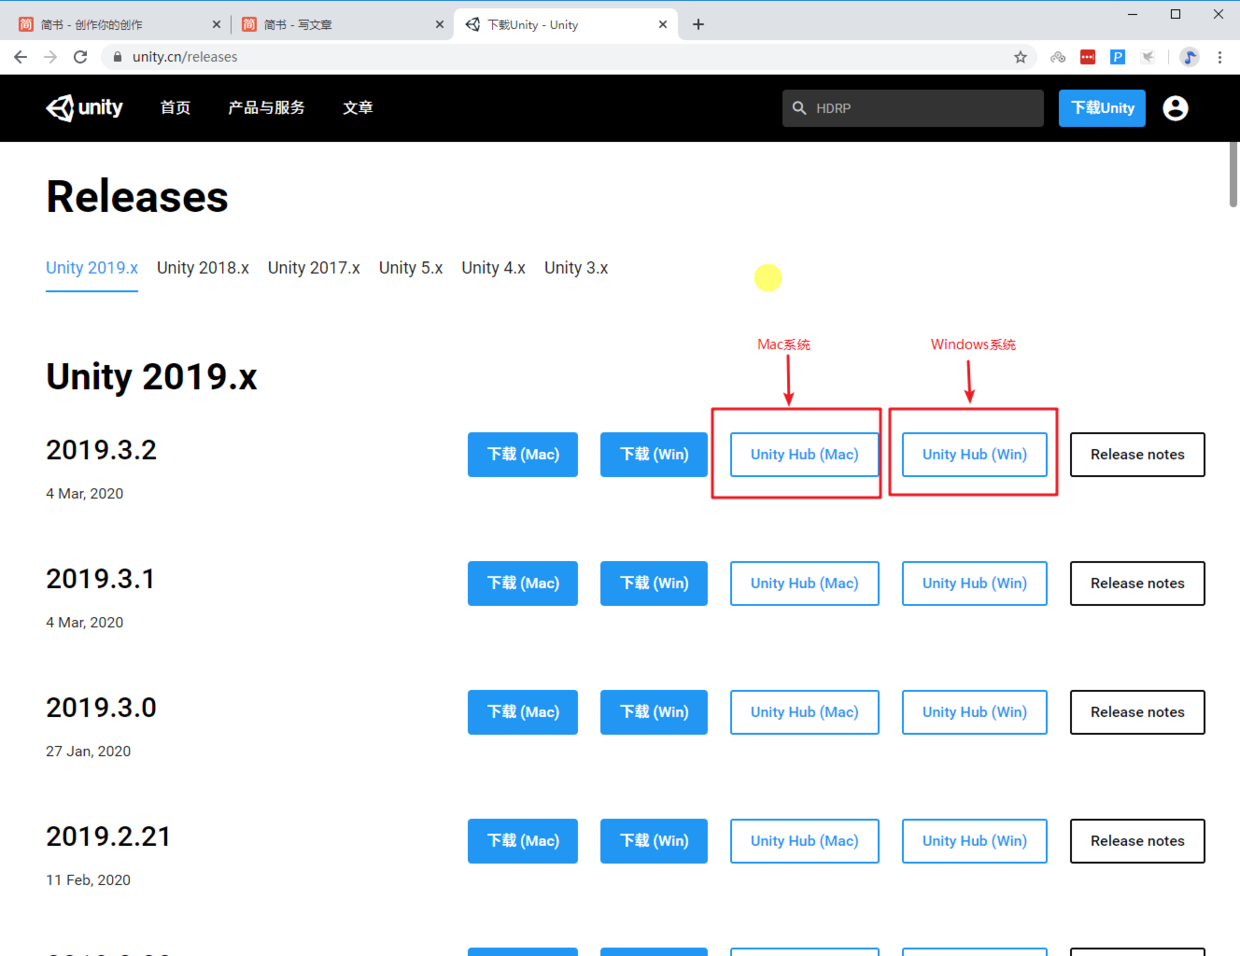Screen dimensions: 1240x956
Task: Switch to the Unity 4.x release tab
Action: [x=493, y=268]
